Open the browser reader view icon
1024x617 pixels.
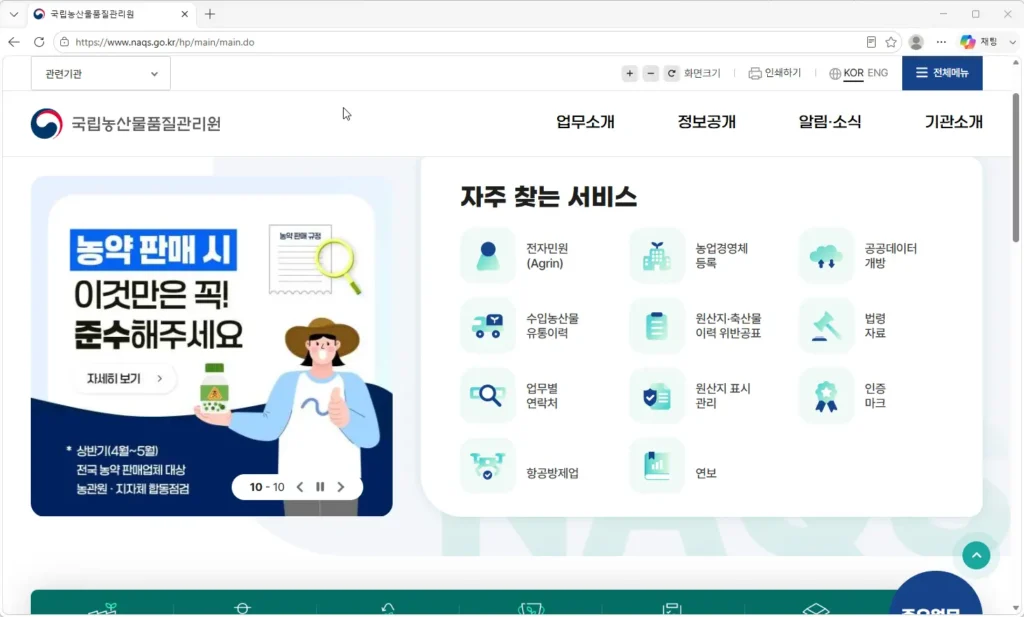click(x=871, y=42)
